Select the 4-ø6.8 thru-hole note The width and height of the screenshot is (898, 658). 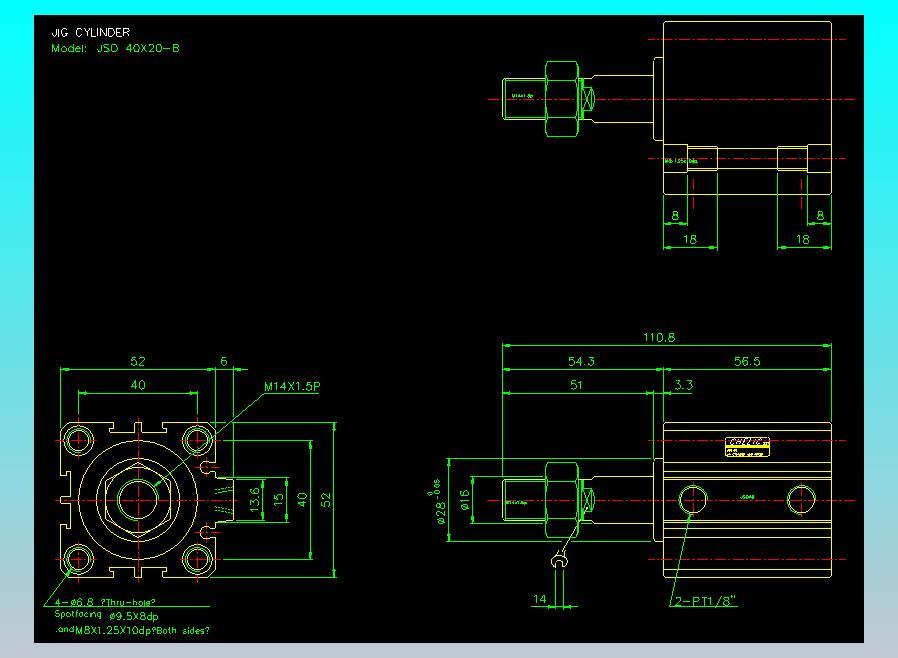tap(105, 602)
